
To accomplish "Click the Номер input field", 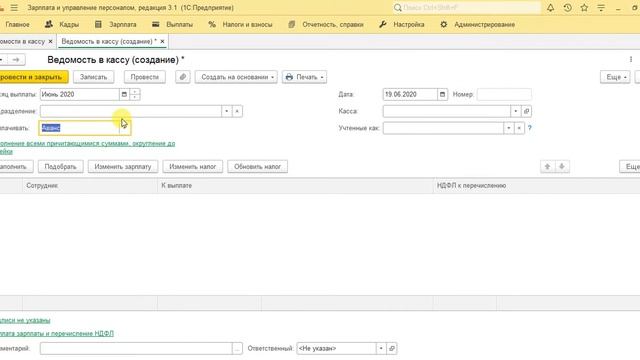I will pyautogui.click(x=504, y=94).
